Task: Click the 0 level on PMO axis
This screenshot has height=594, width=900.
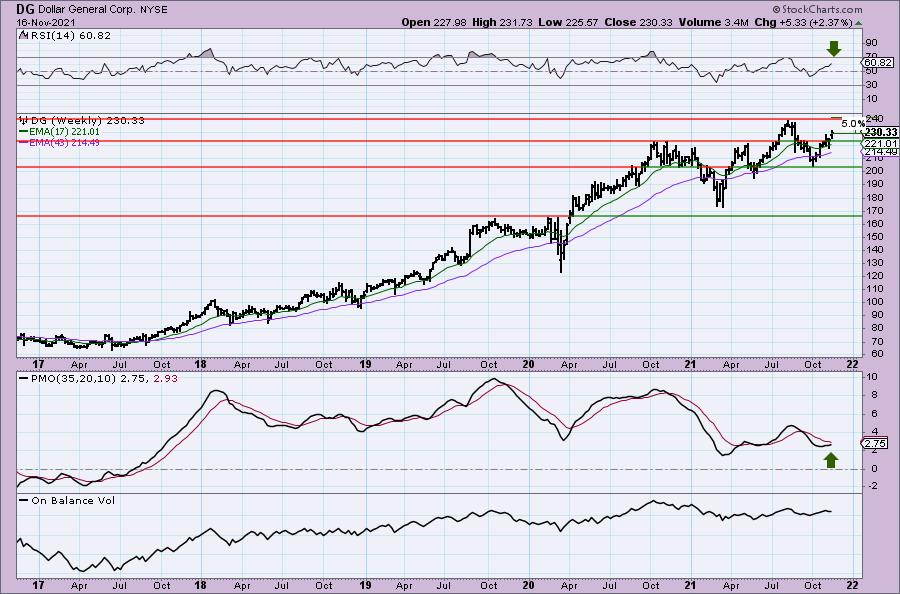Action: 873,469
